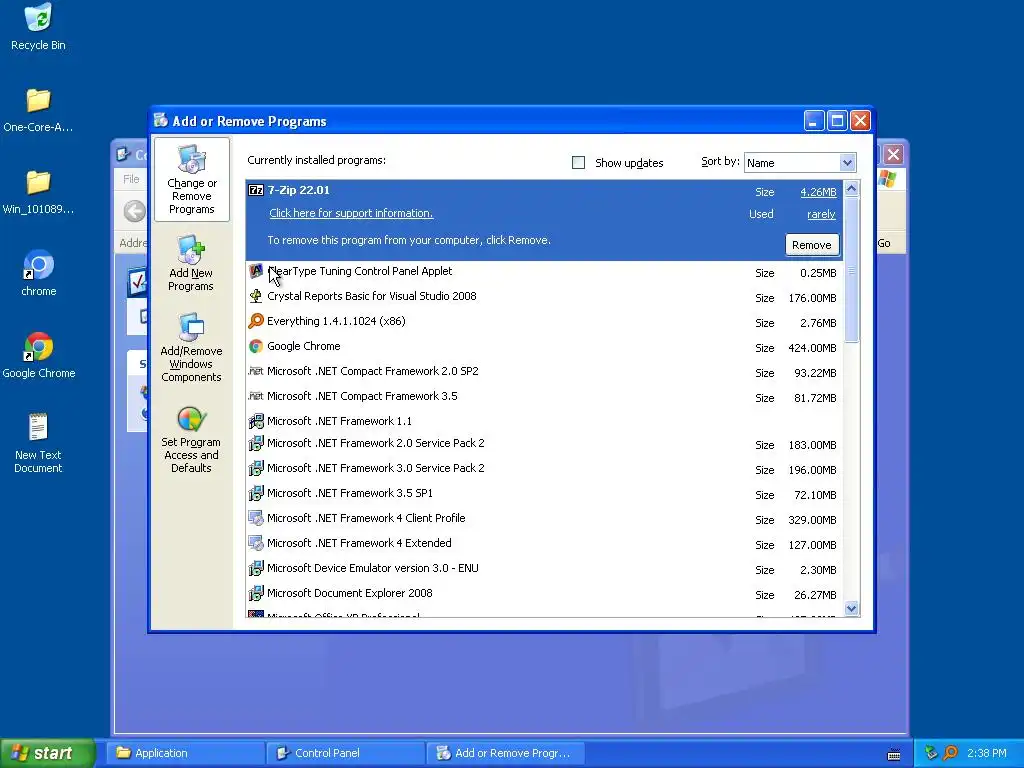Select the Recycle Bin desktop icon
This screenshot has width=1024, height=768.
point(38,27)
